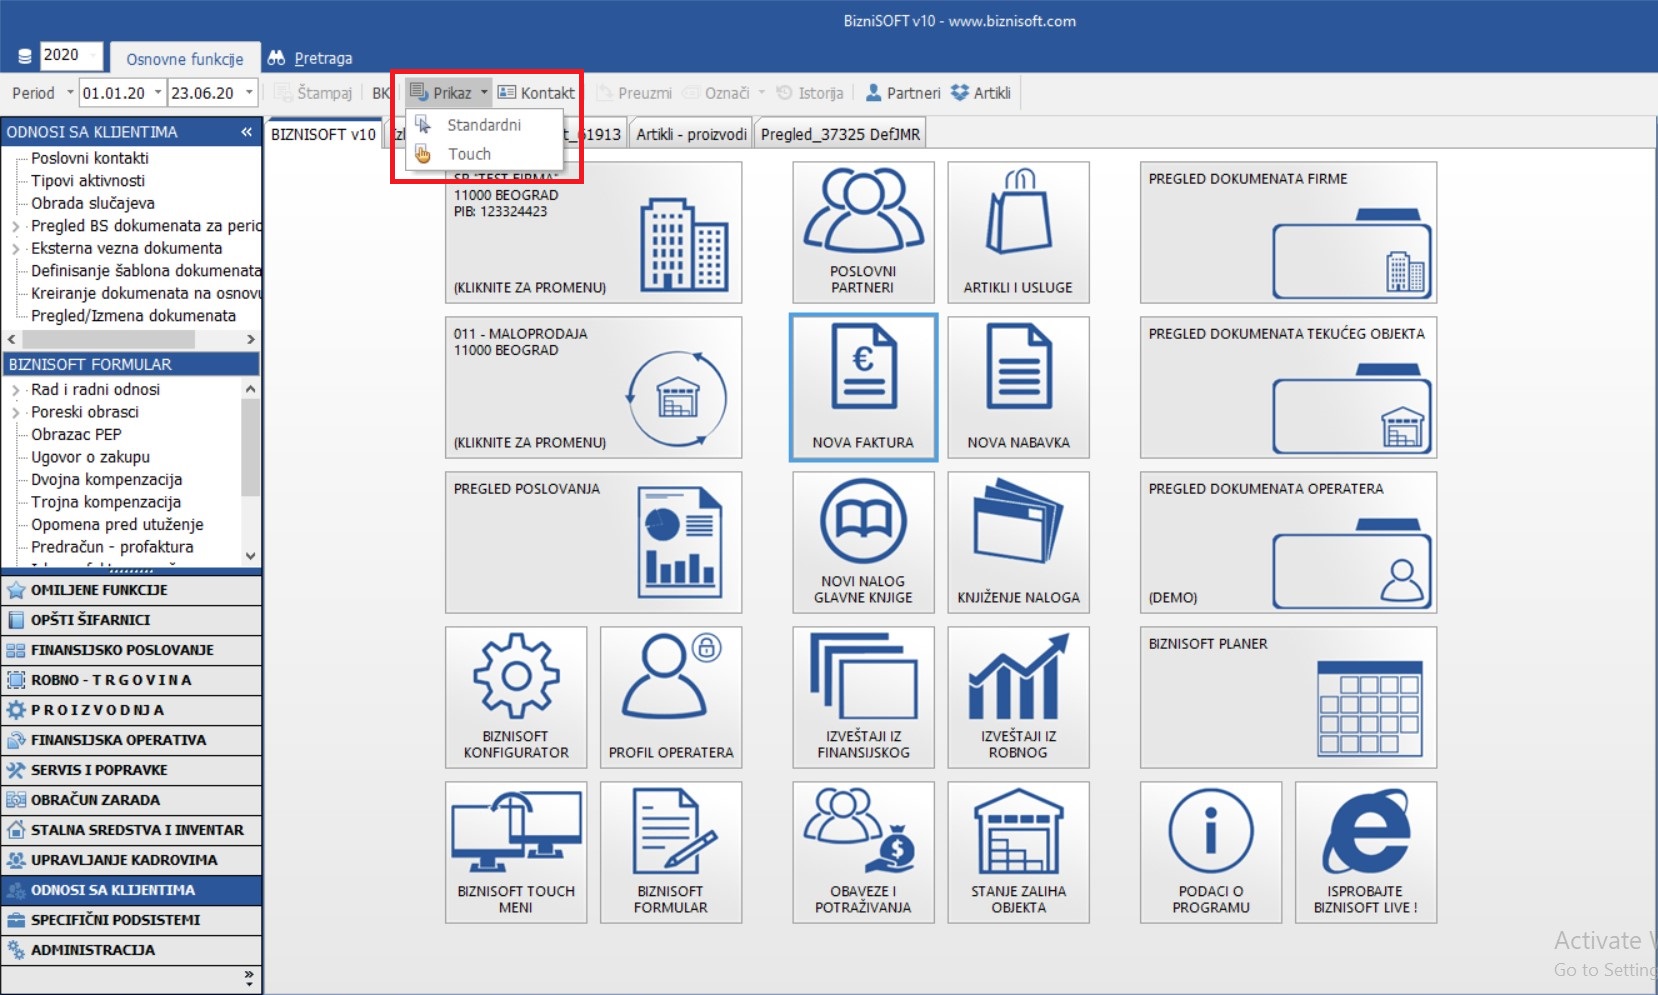The width and height of the screenshot is (1658, 995).
Task: Select Obrada slučajeva tree item
Action: [x=93, y=204]
